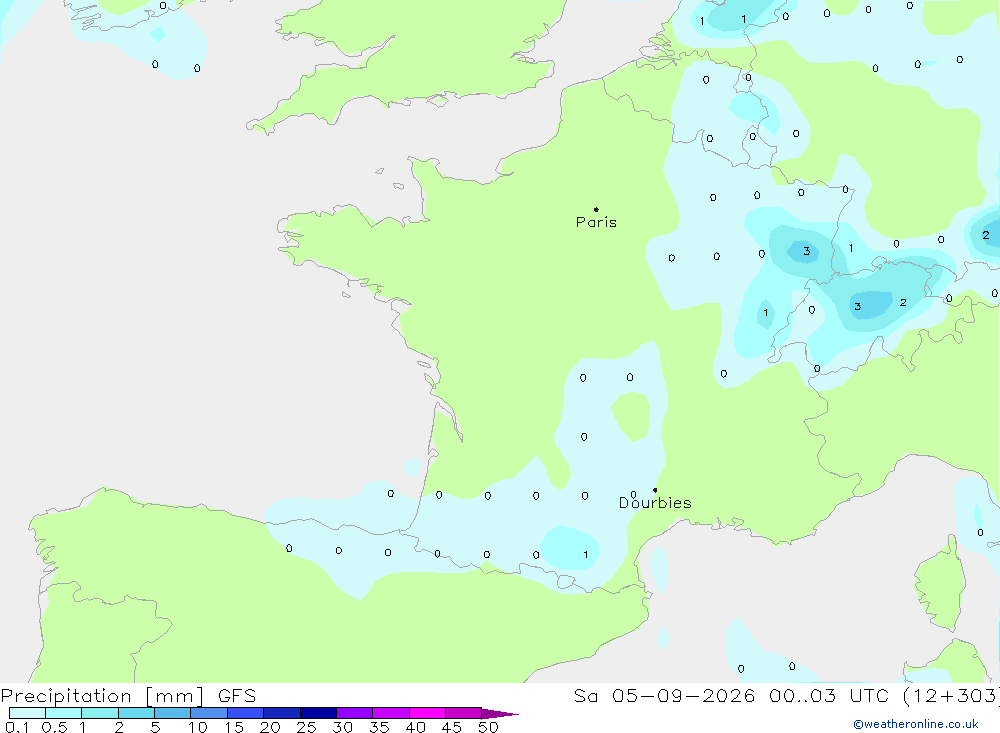Click the 1 mm value at top near Netherlands

pos(744,20)
